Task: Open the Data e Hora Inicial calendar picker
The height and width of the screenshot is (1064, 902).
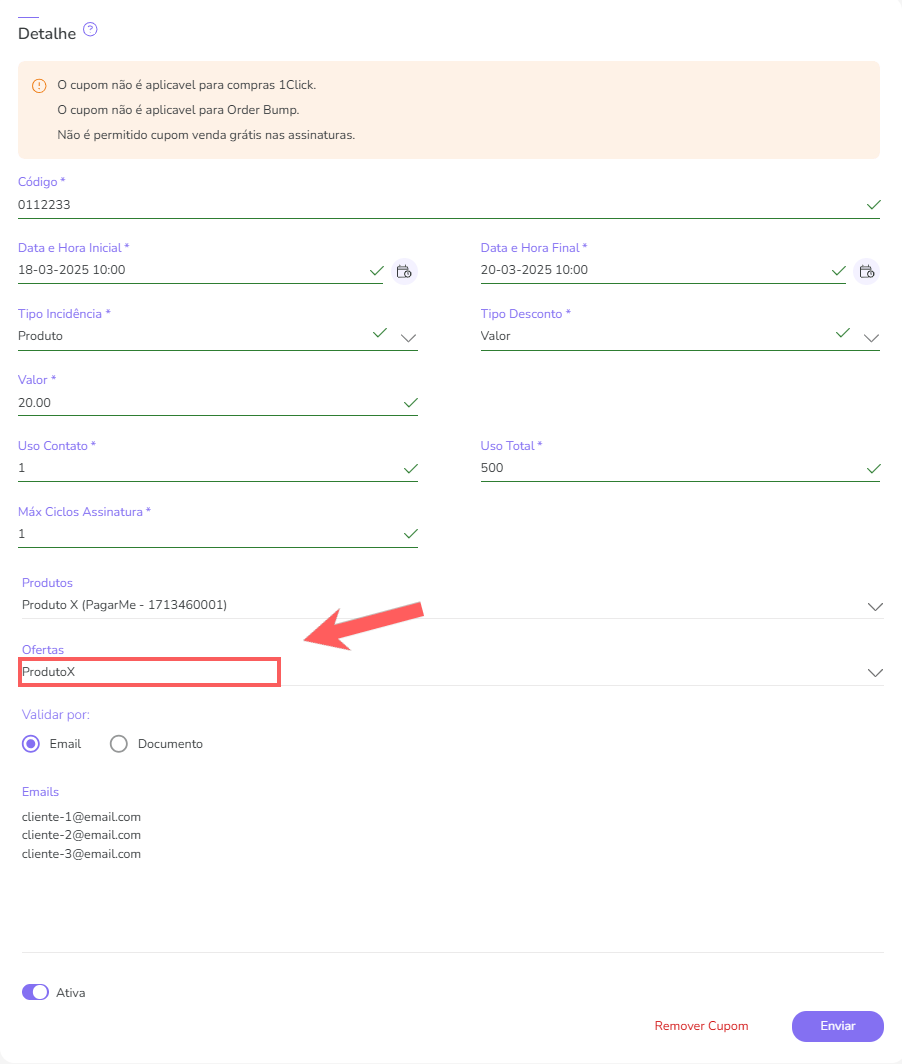Action: (404, 271)
